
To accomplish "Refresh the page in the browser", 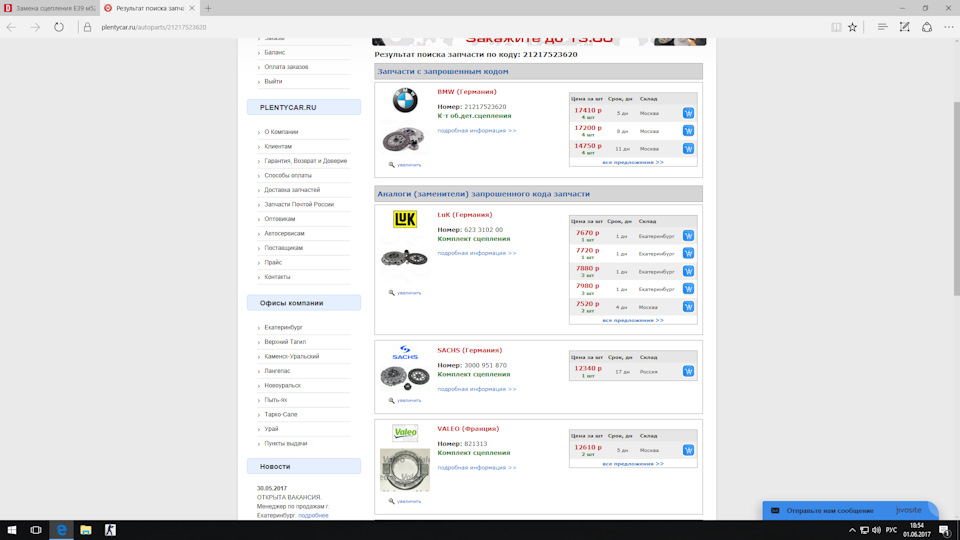I will point(59,27).
